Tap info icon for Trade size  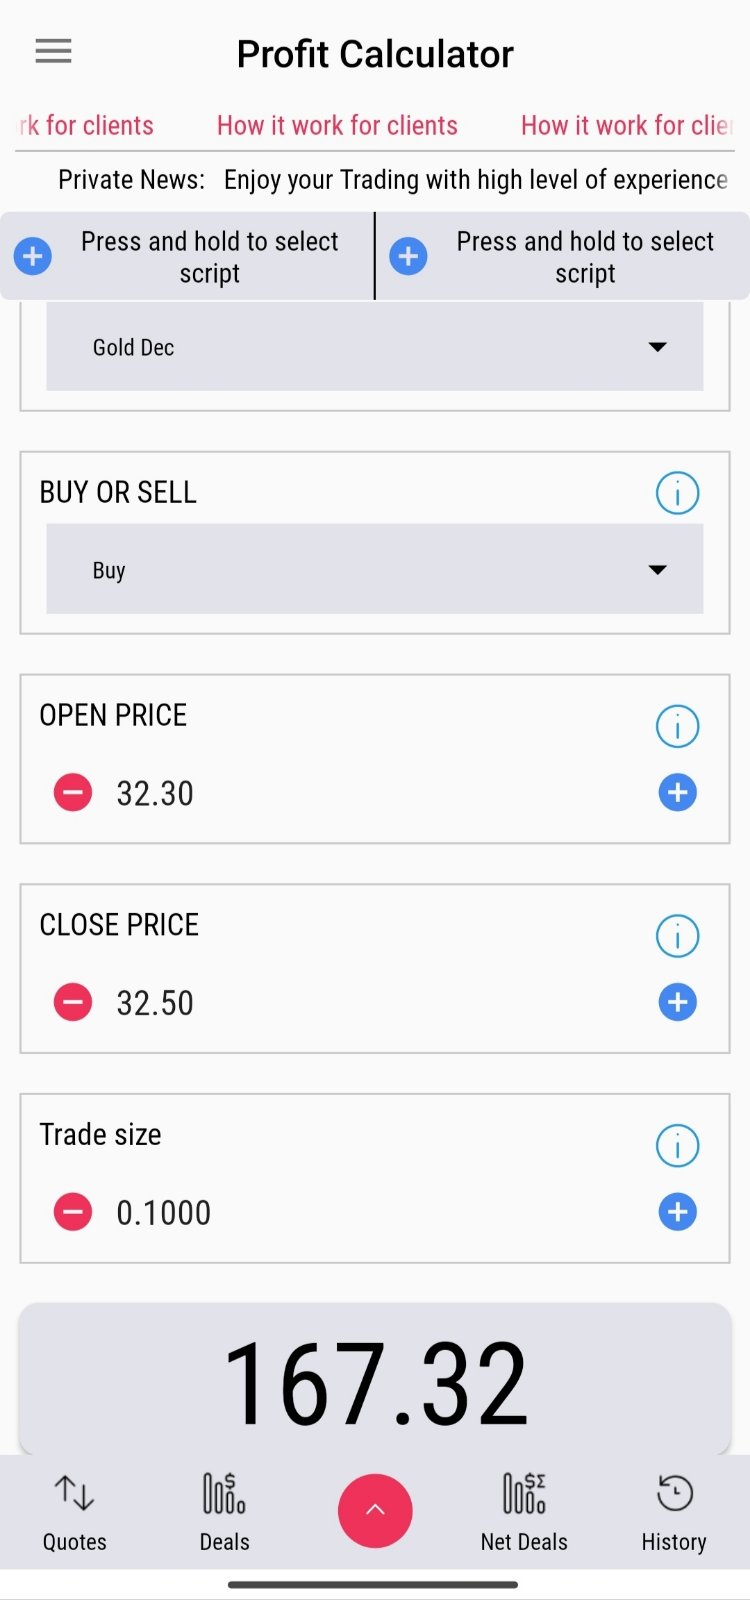coord(677,1146)
